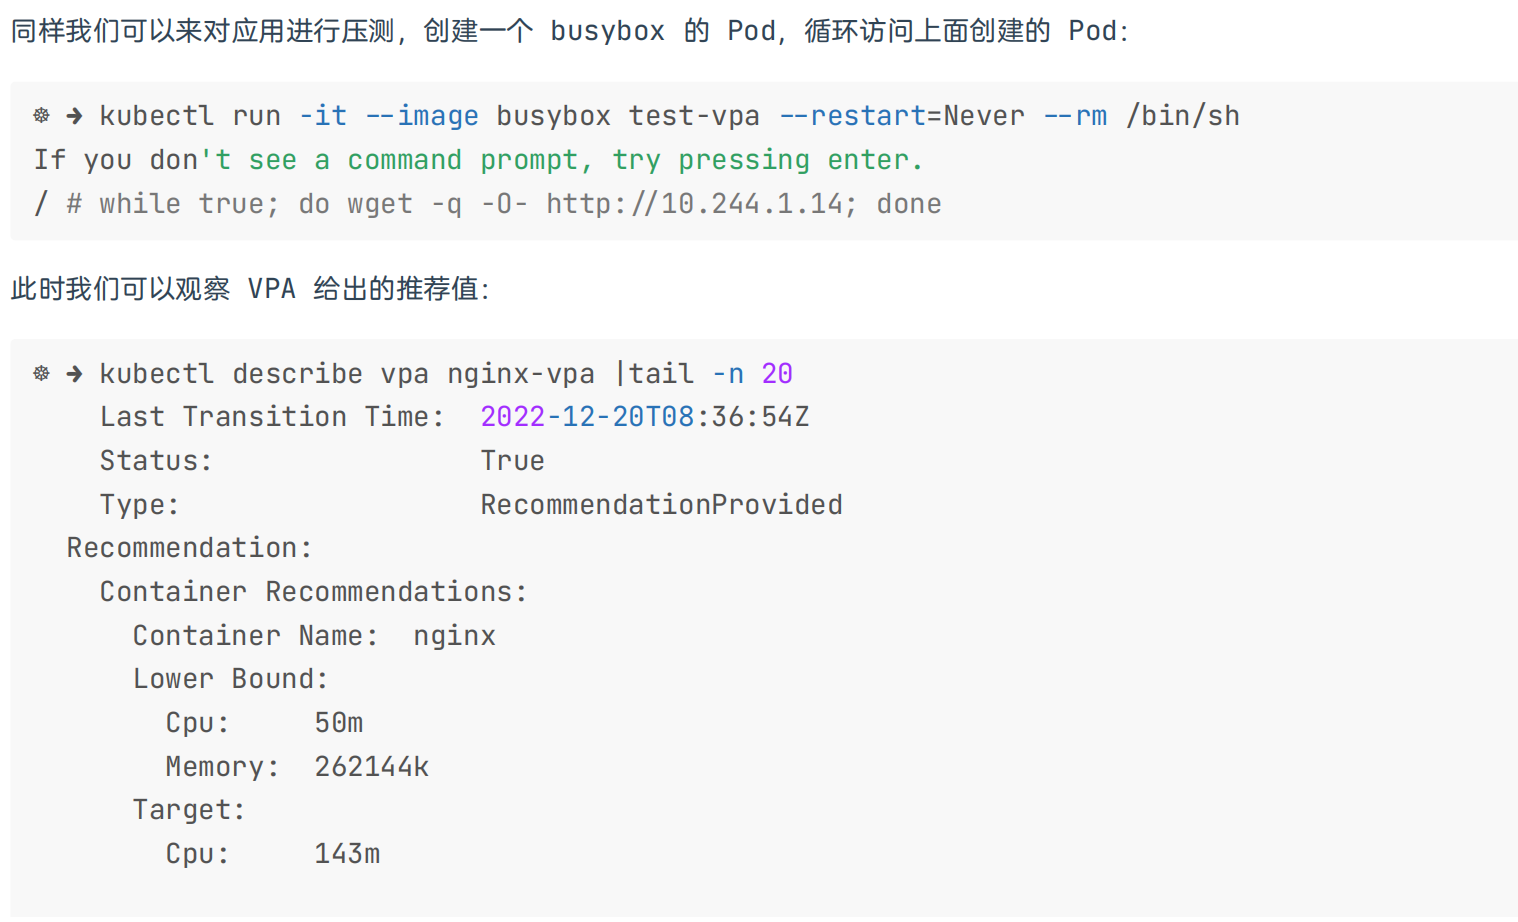Click the Target Cpu value 143m

[347, 854]
